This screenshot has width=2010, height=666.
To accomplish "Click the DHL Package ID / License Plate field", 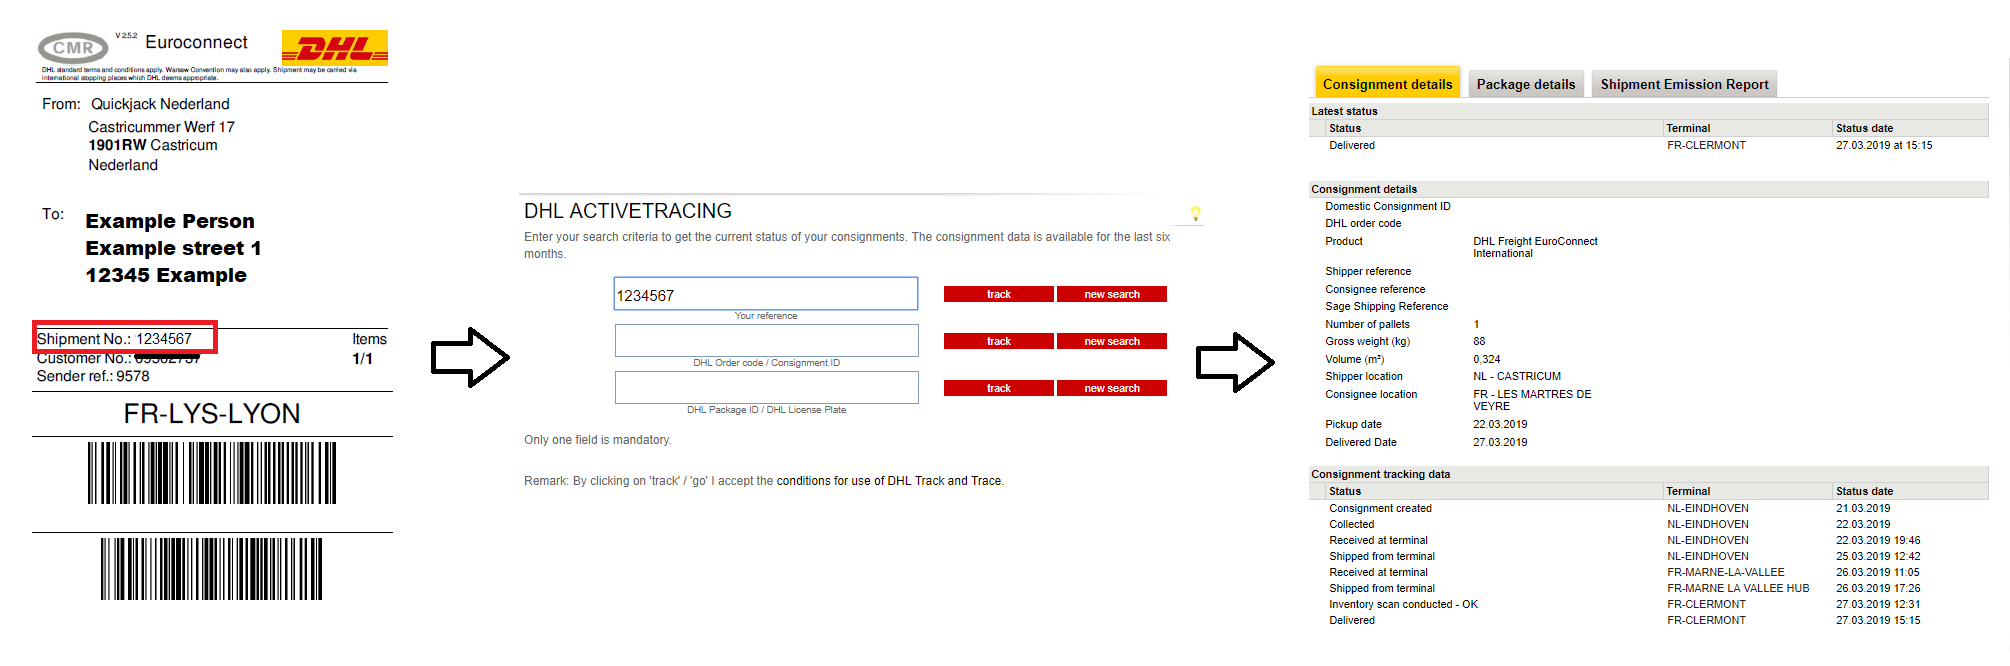I will click(x=765, y=388).
